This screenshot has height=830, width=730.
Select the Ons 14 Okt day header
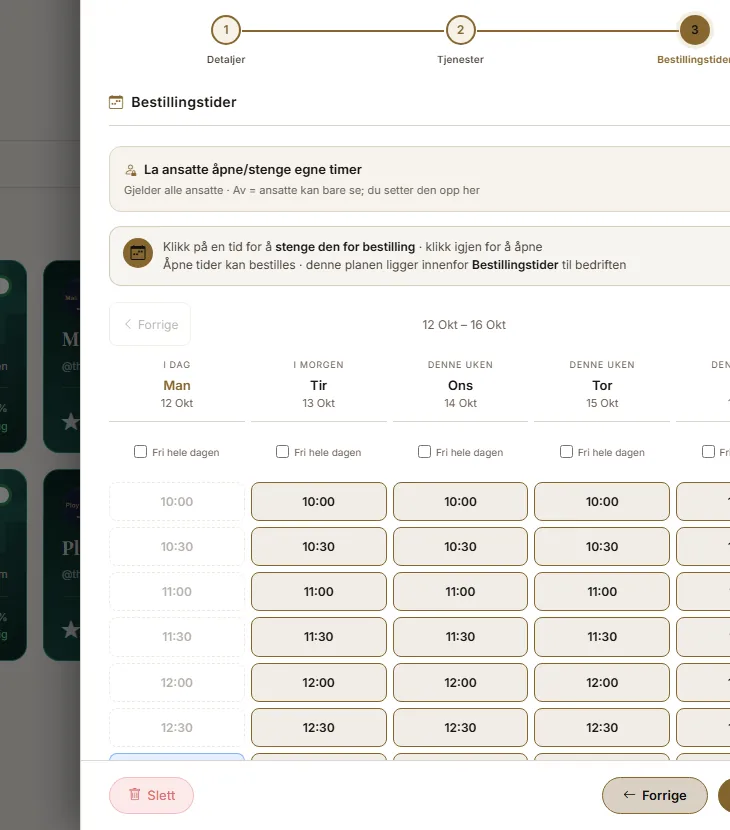460,386
